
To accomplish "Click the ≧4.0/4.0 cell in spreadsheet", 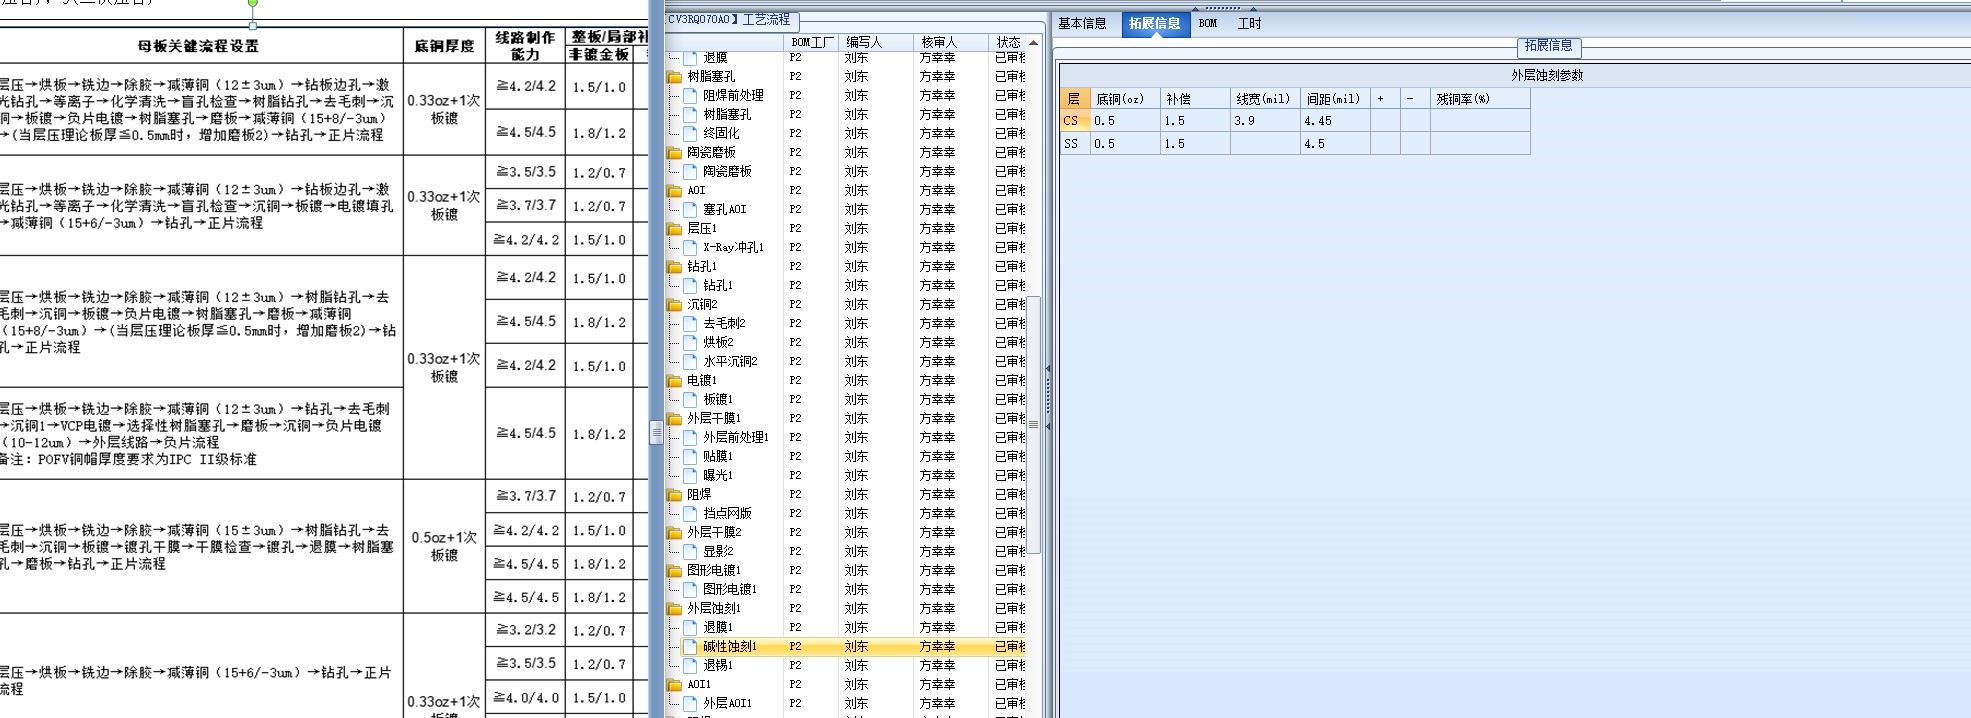I will [525, 698].
